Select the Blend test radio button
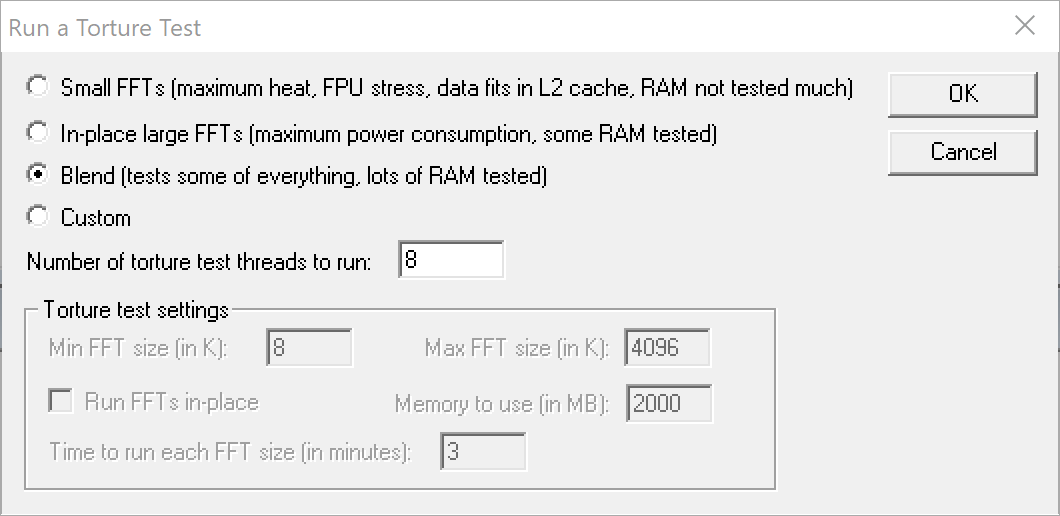The image size is (1060, 516). point(38,175)
